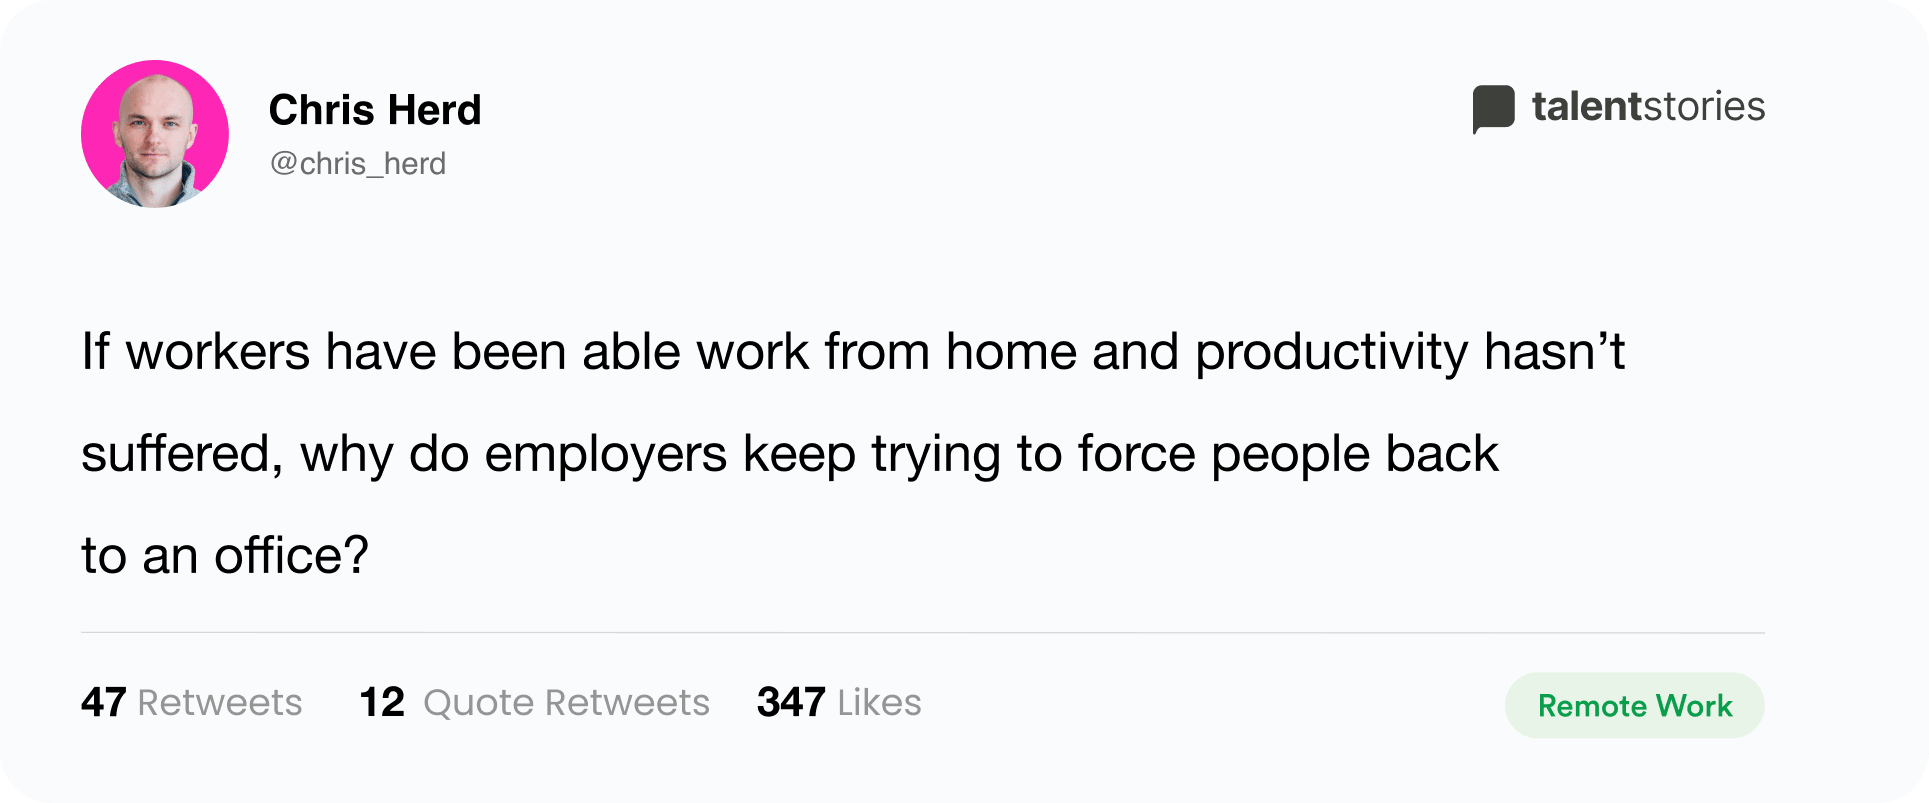Click the text "to an office?"

tap(225, 556)
